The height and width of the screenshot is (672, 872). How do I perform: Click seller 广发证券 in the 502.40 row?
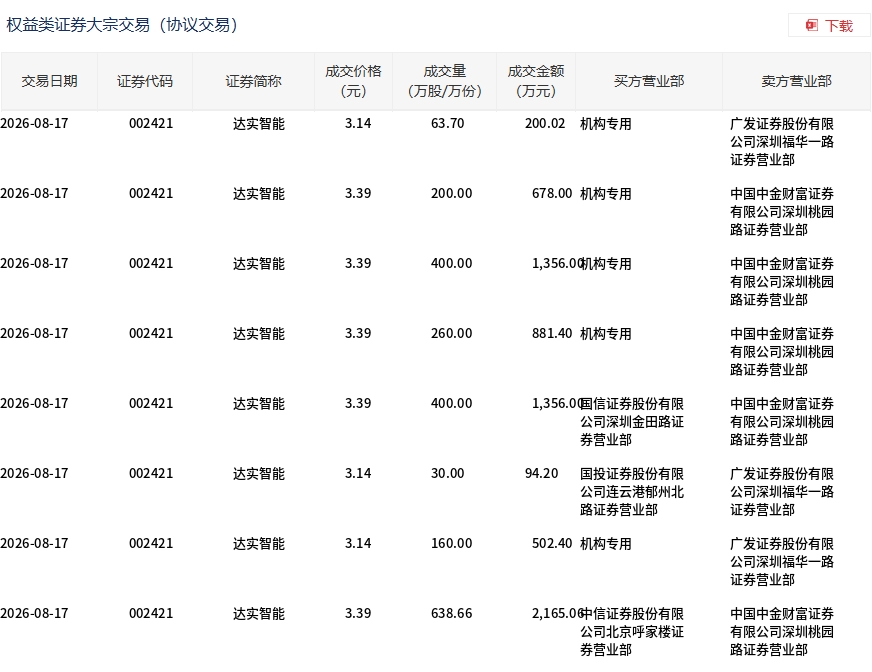point(782,562)
